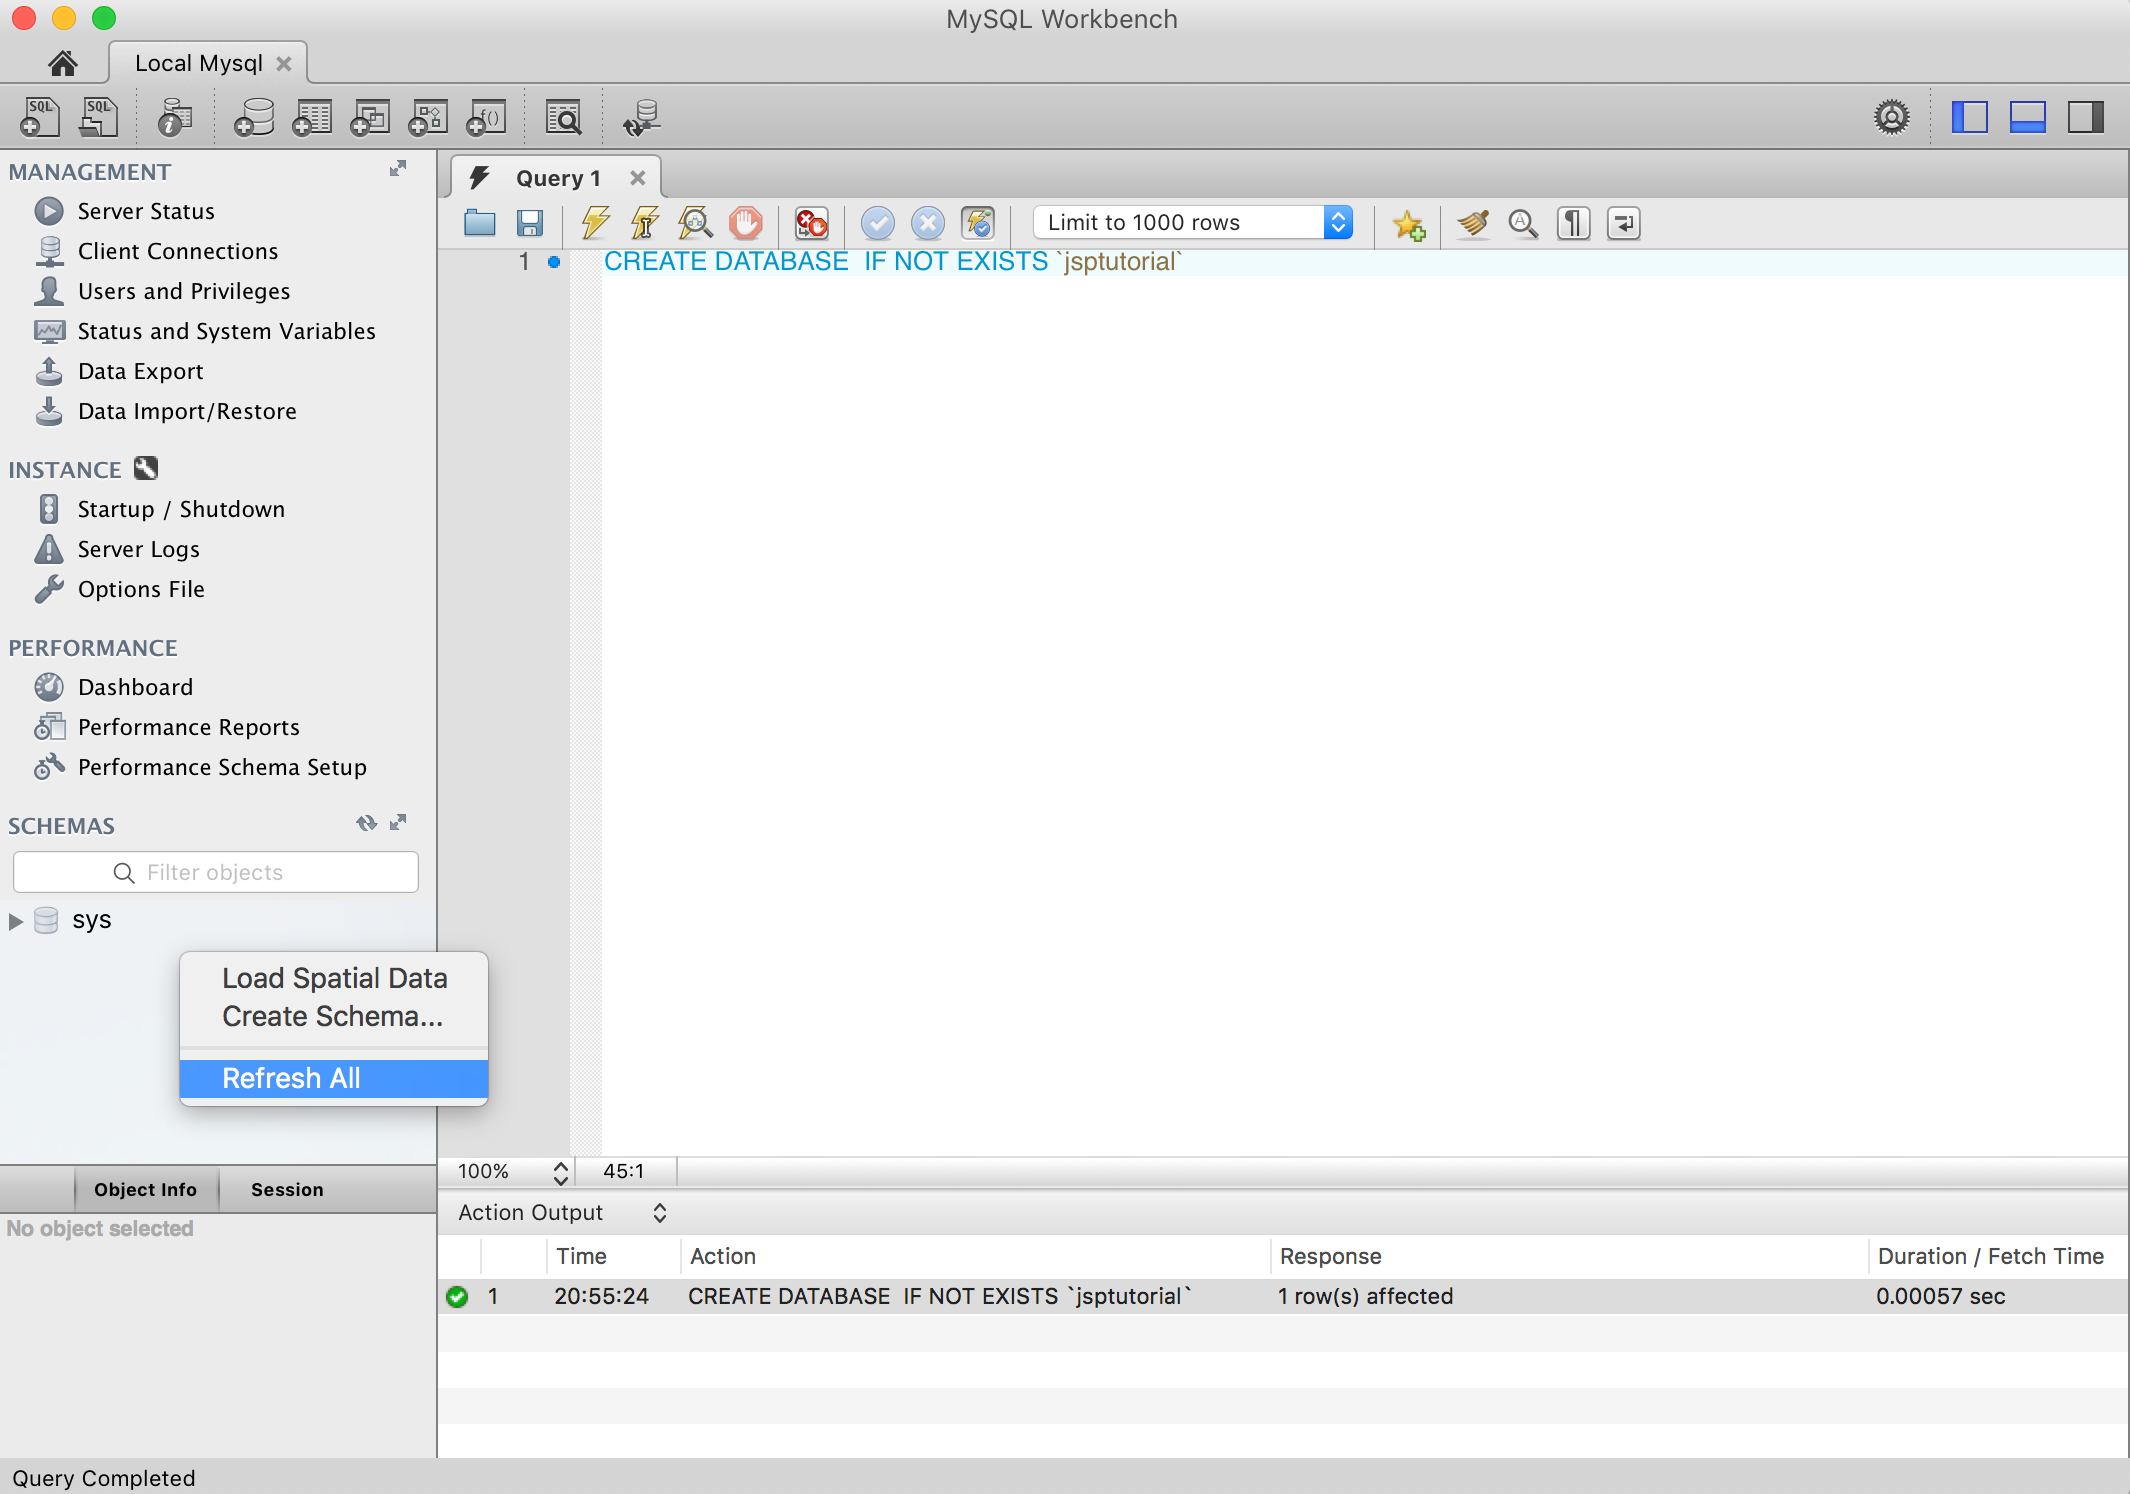This screenshot has height=1494, width=2130.
Task: Toggle right sidebar panel visibility
Action: tap(2085, 117)
